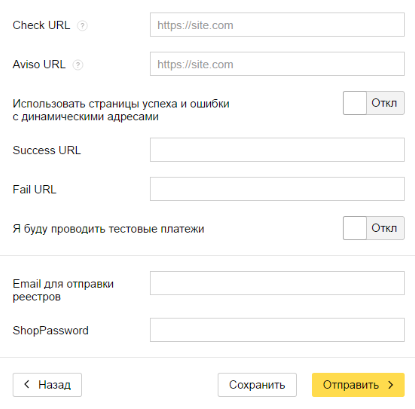Focus the Check URL input field
Viewport: 415px width, 409px height.
[x=277, y=25]
